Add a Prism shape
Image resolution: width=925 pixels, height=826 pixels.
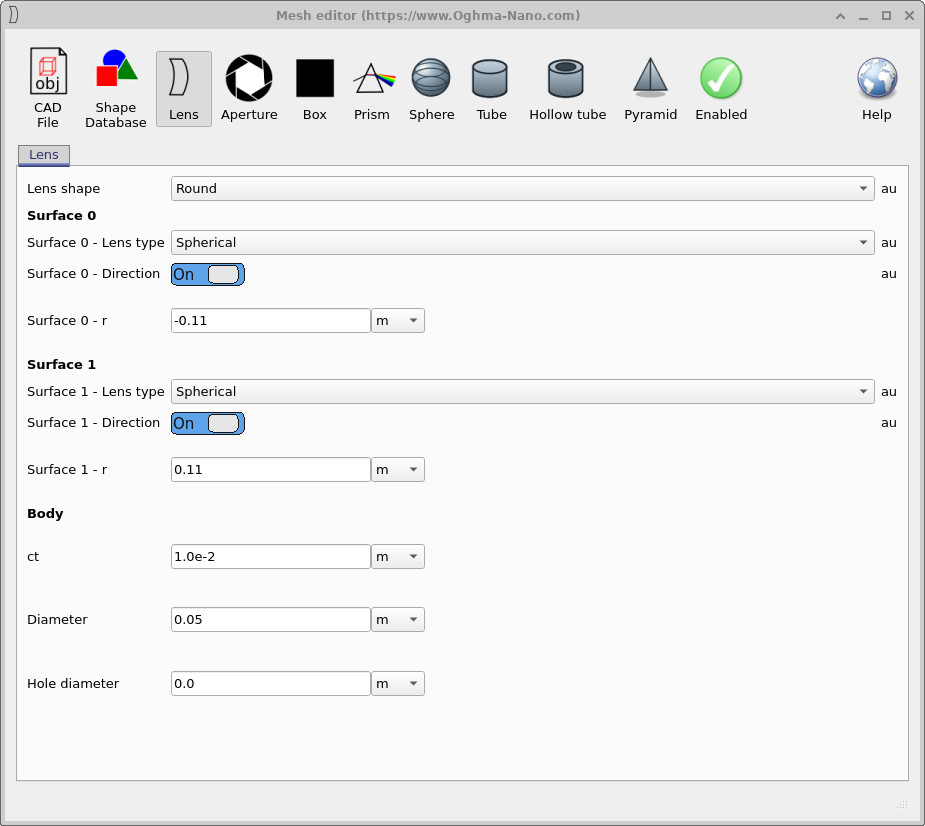click(371, 78)
